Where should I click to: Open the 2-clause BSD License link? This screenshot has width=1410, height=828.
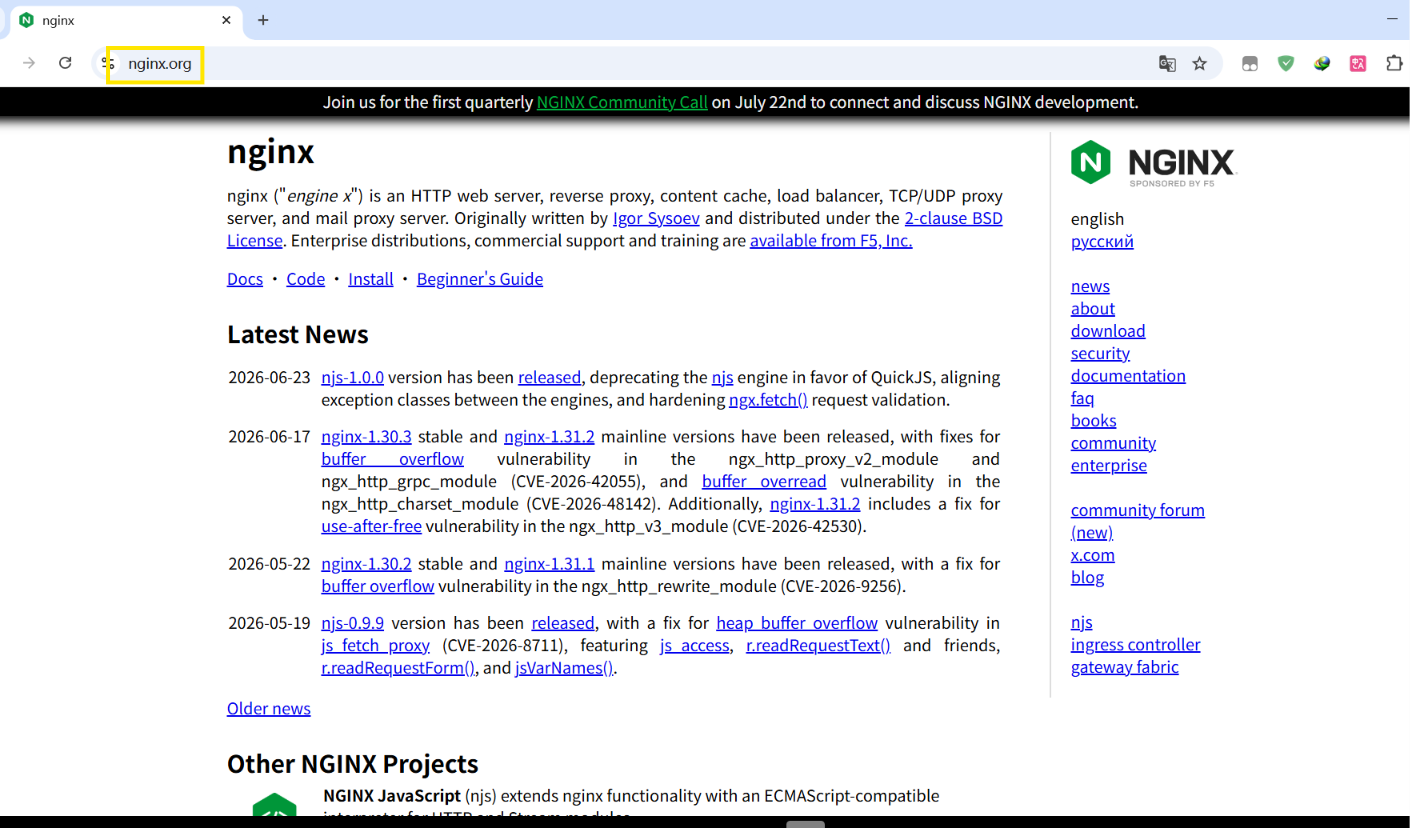pos(615,229)
